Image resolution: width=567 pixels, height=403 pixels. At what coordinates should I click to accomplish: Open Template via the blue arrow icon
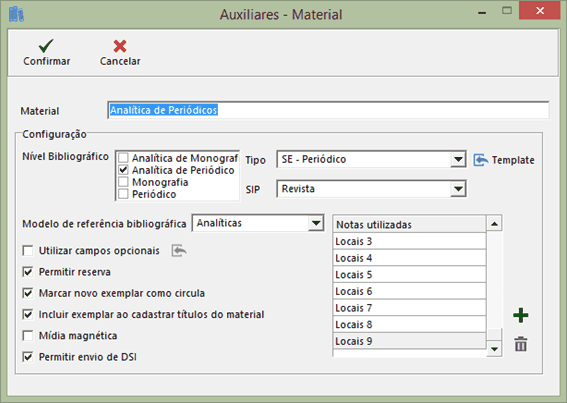481,160
